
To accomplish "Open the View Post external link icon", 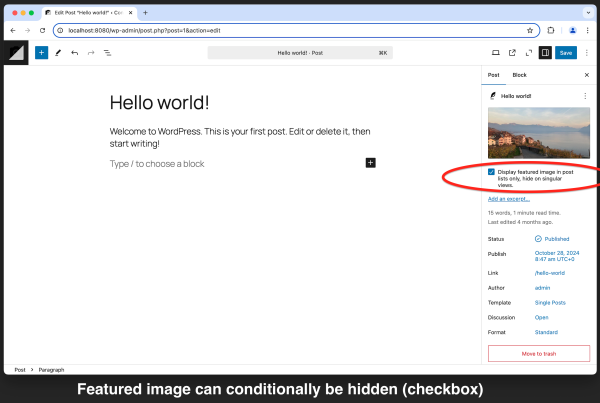I will click(x=513, y=52).
